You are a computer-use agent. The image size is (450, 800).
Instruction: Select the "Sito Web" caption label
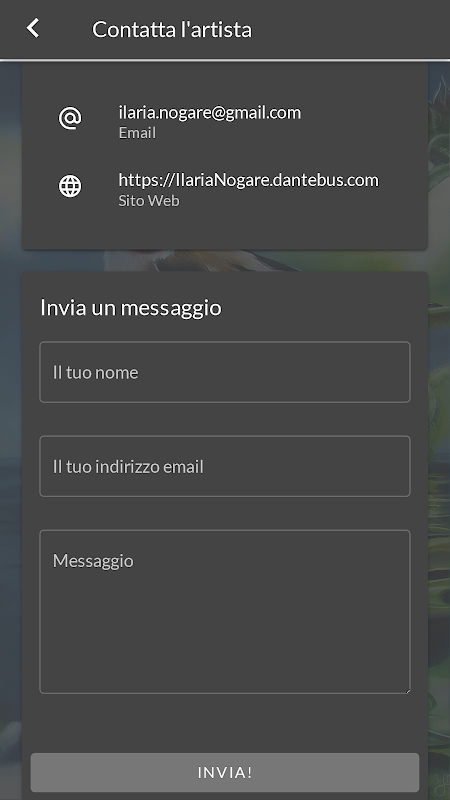click(x=149, y=201)
